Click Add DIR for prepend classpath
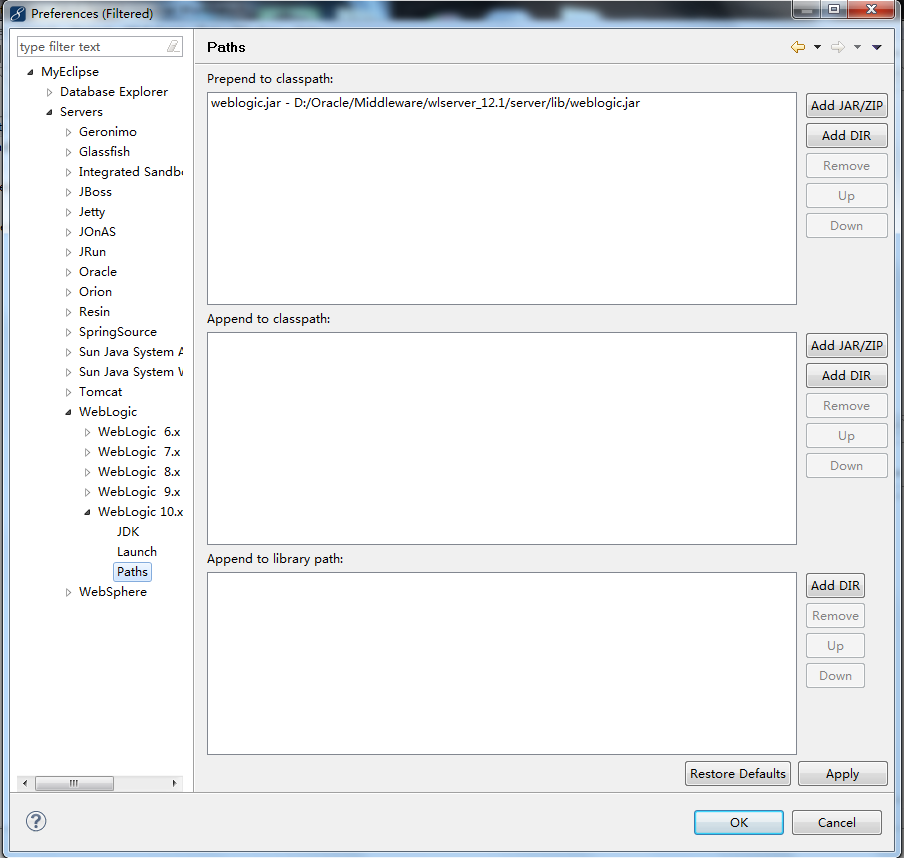904x858 pixels. pyautogui.click(x=846, y=136)
